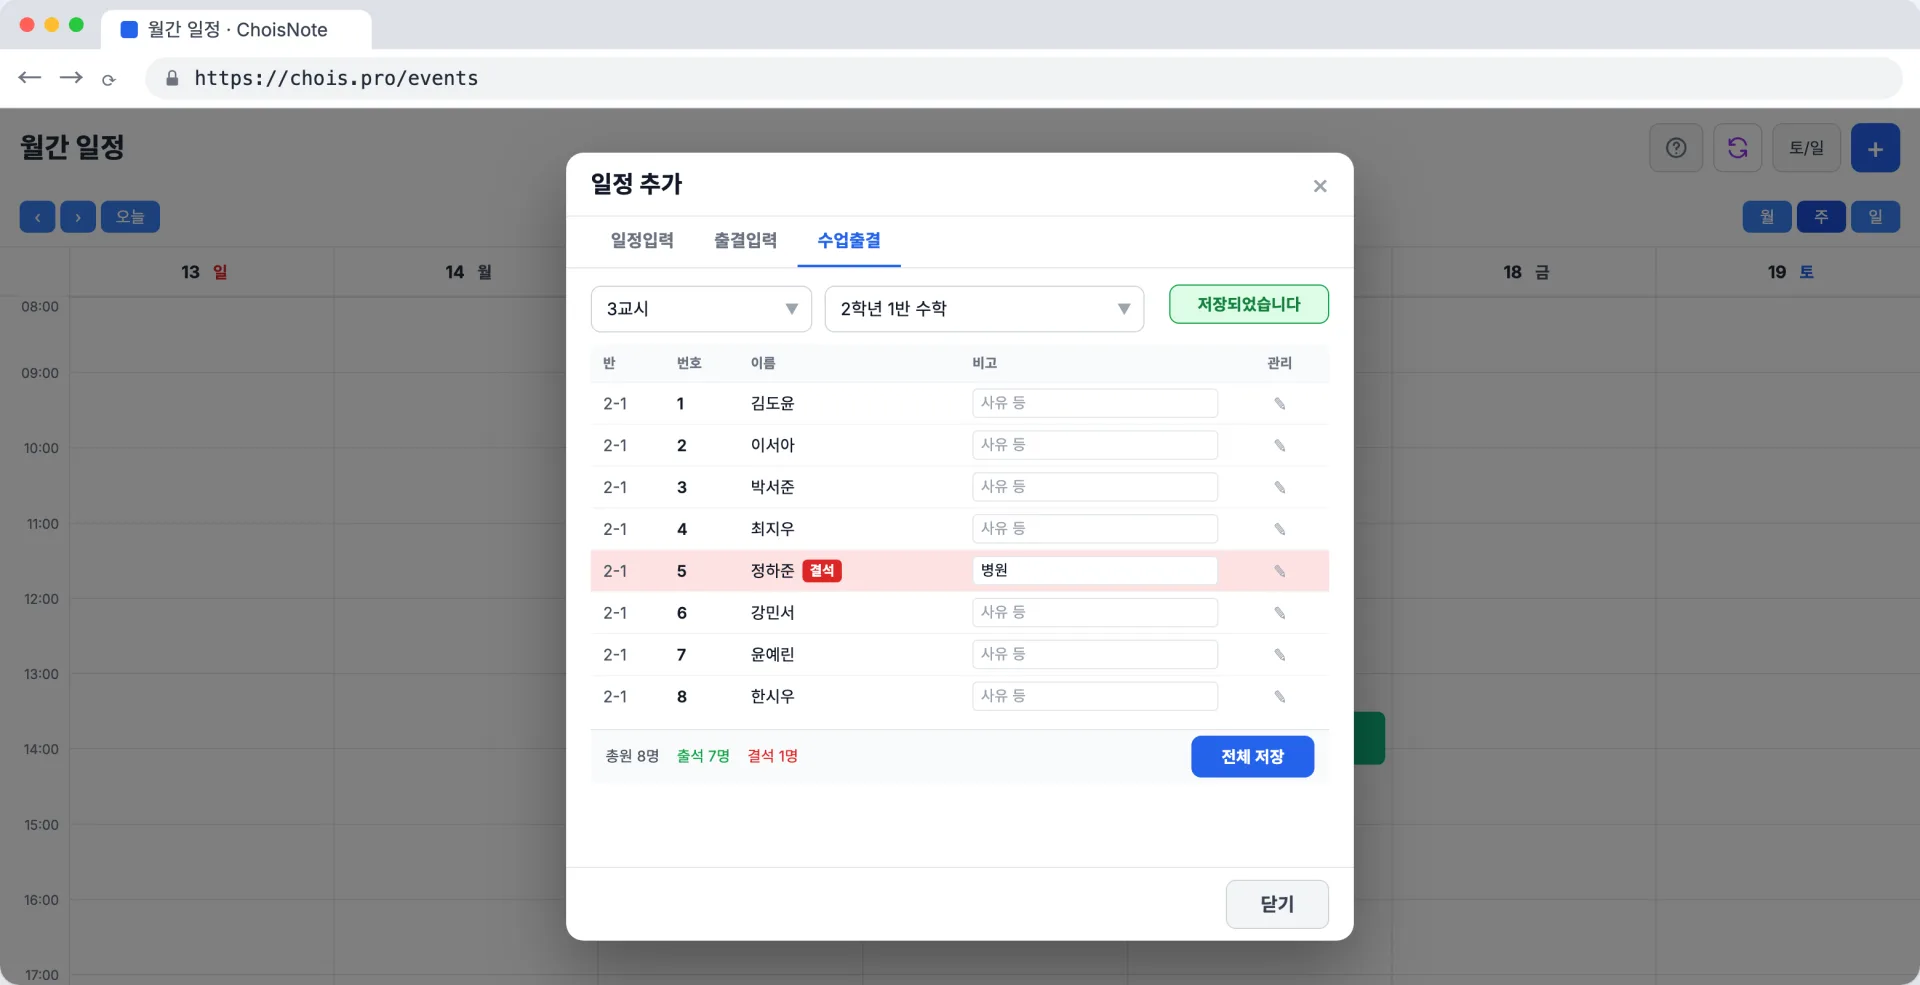Select the 일정입력 tab

click(642, 241)
